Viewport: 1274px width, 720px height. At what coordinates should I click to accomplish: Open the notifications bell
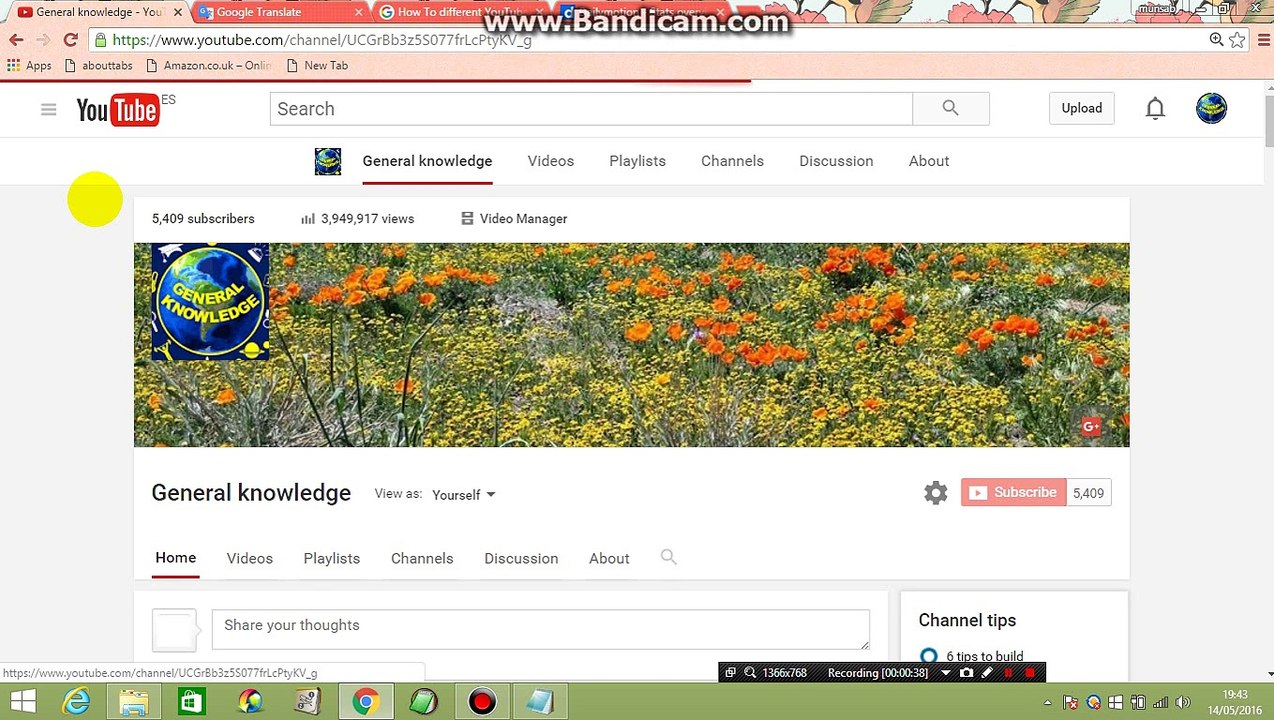tap(1155, 109)
